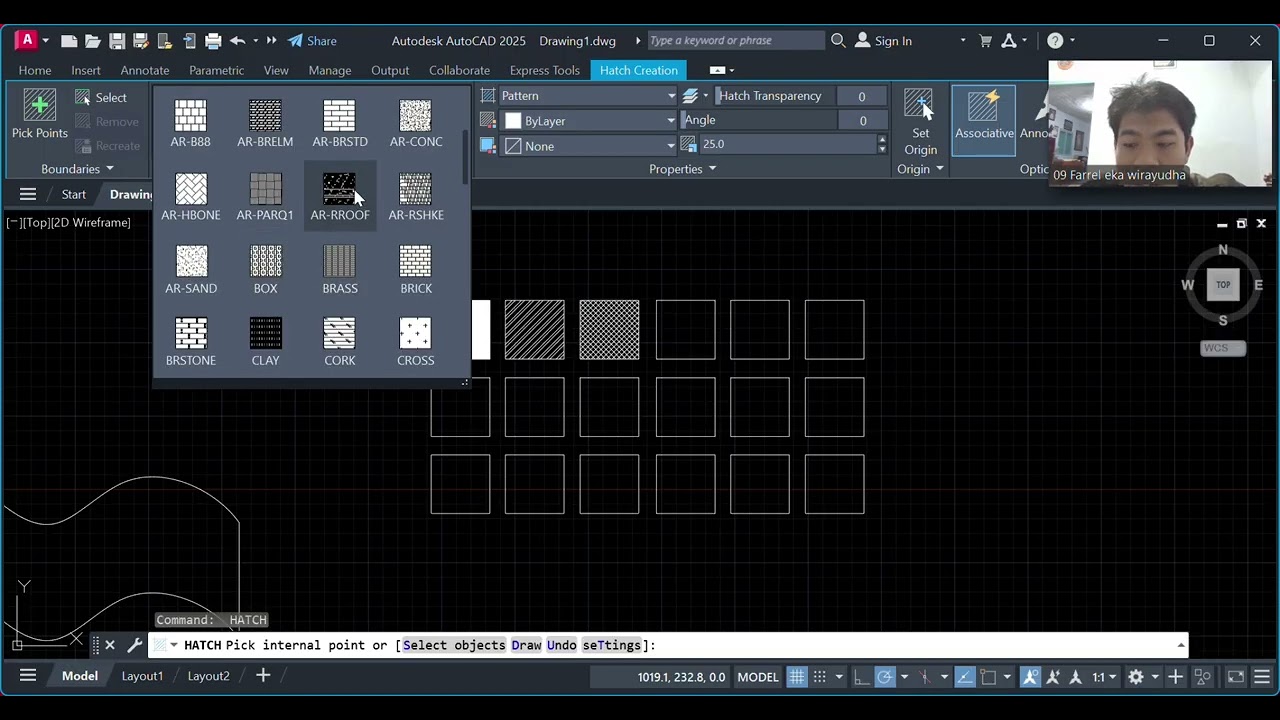Screen dimensions: 1280x720
Task: Select the AR-PARQ1 parquet pattern
Action: point(265,196)
